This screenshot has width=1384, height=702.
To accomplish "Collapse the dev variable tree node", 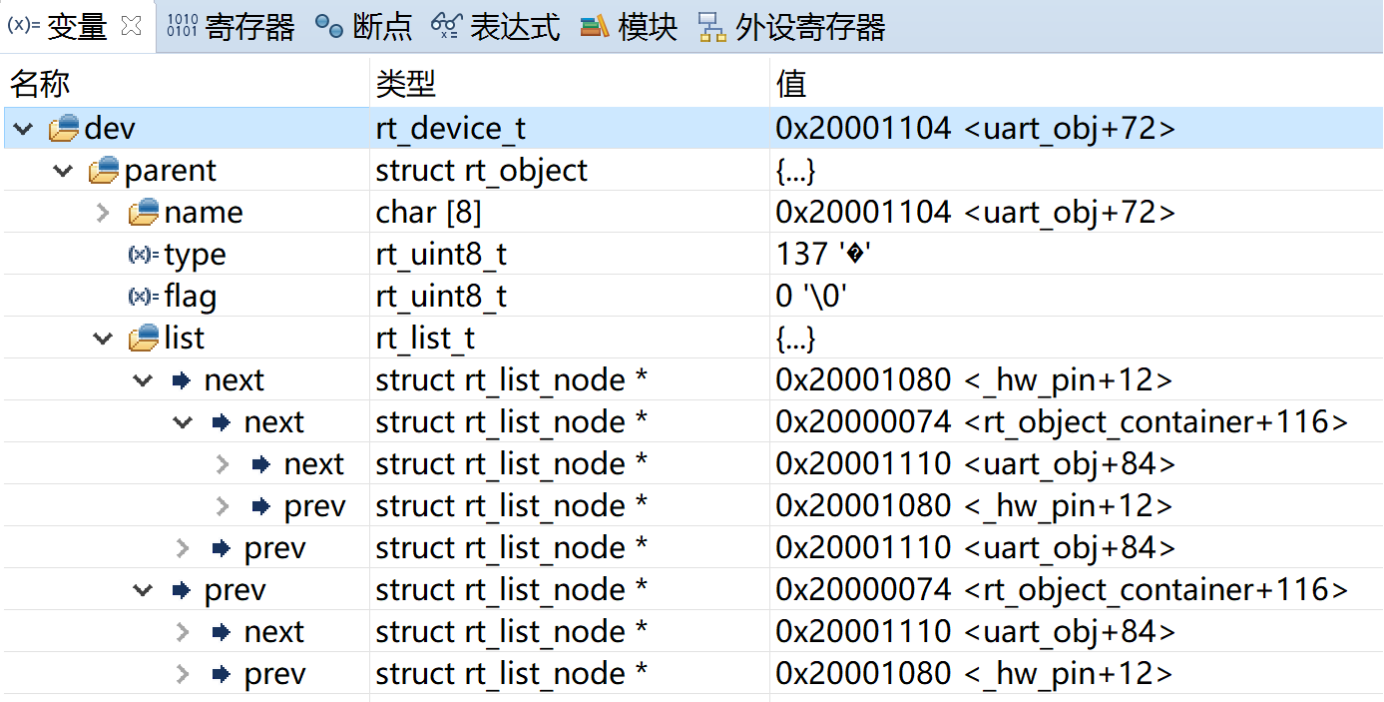I will click(20, 128).
